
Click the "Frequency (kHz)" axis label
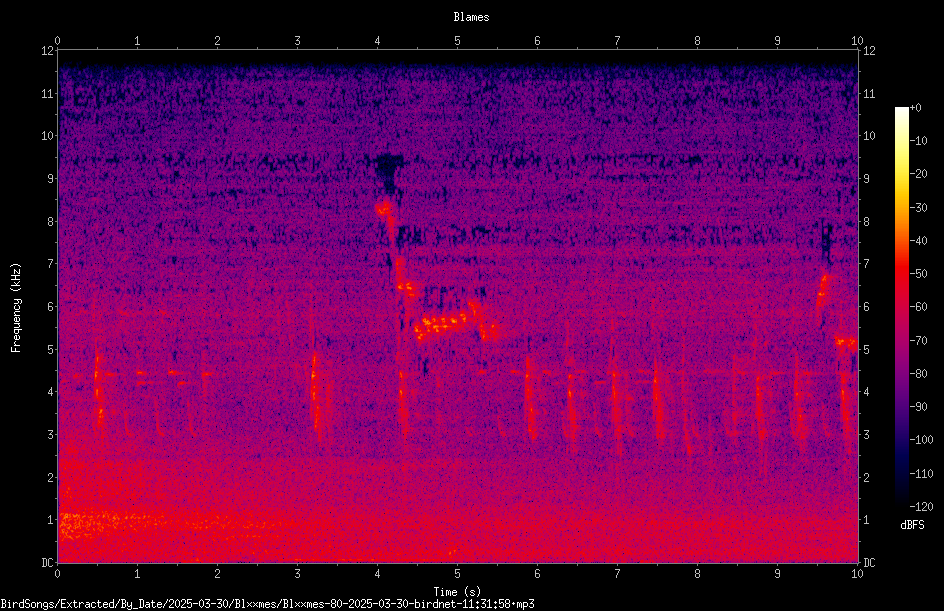coord(16,308)
